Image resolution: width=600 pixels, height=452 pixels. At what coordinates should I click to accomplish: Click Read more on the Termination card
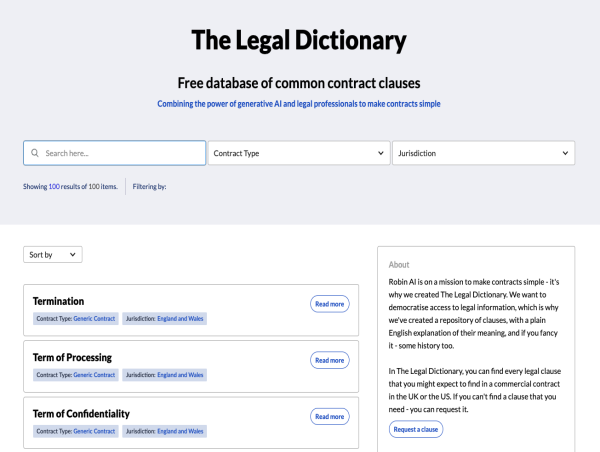(329, 304)
